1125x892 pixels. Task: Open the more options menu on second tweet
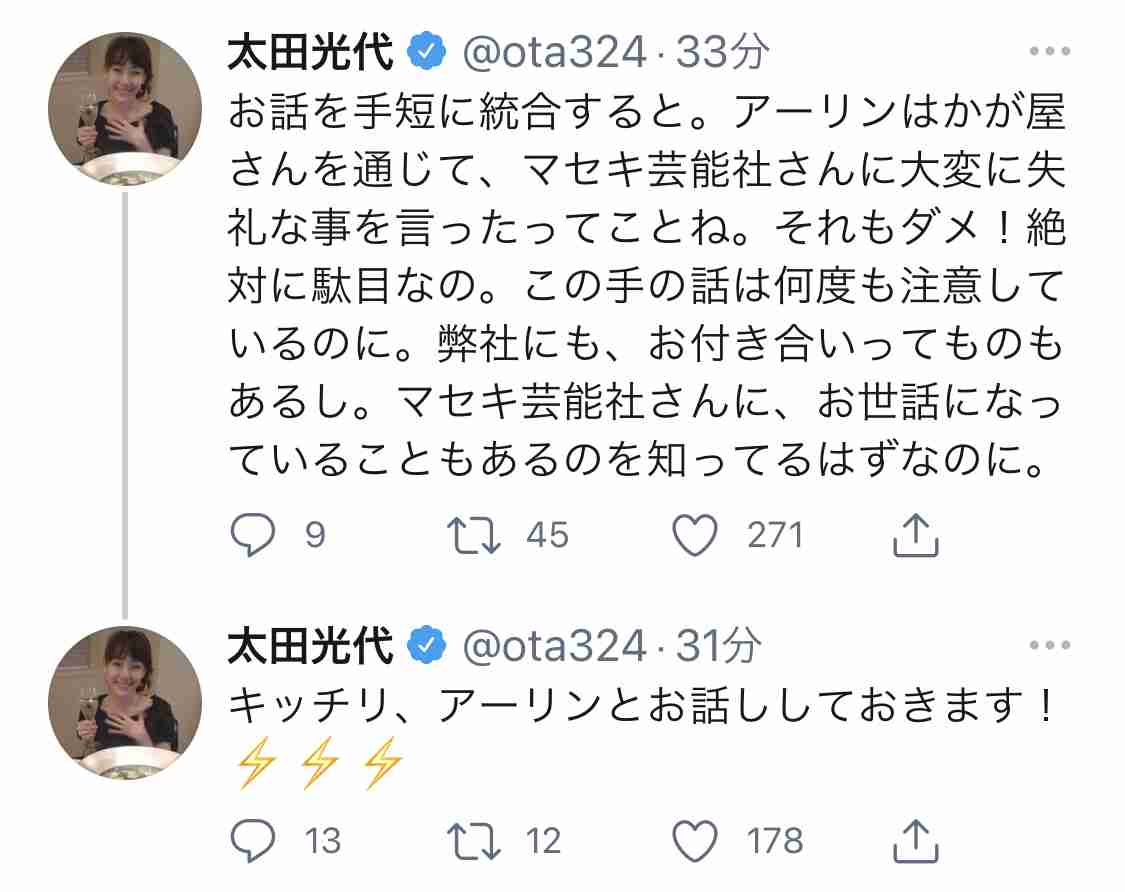(1050, 645)
